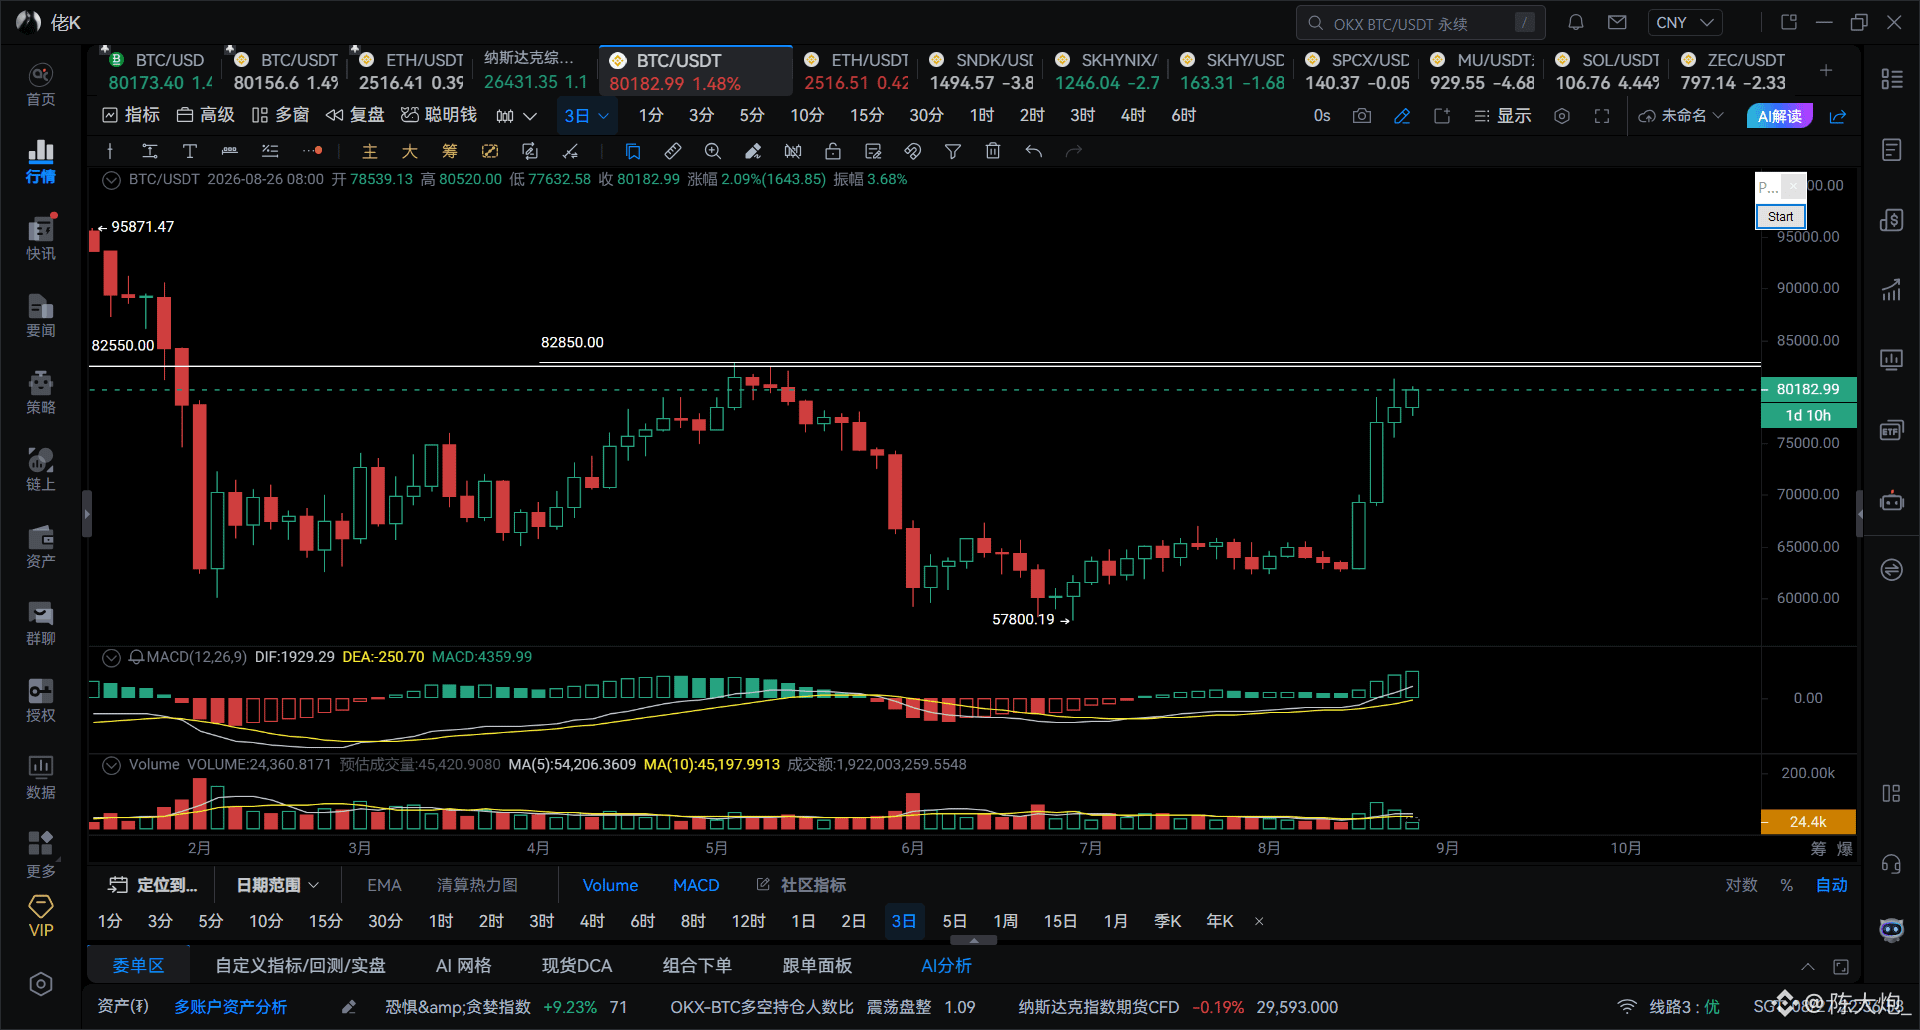Click the magnifier zoom-in tool
Viewport: 1920px width, 1030px height.
(713, 151)
